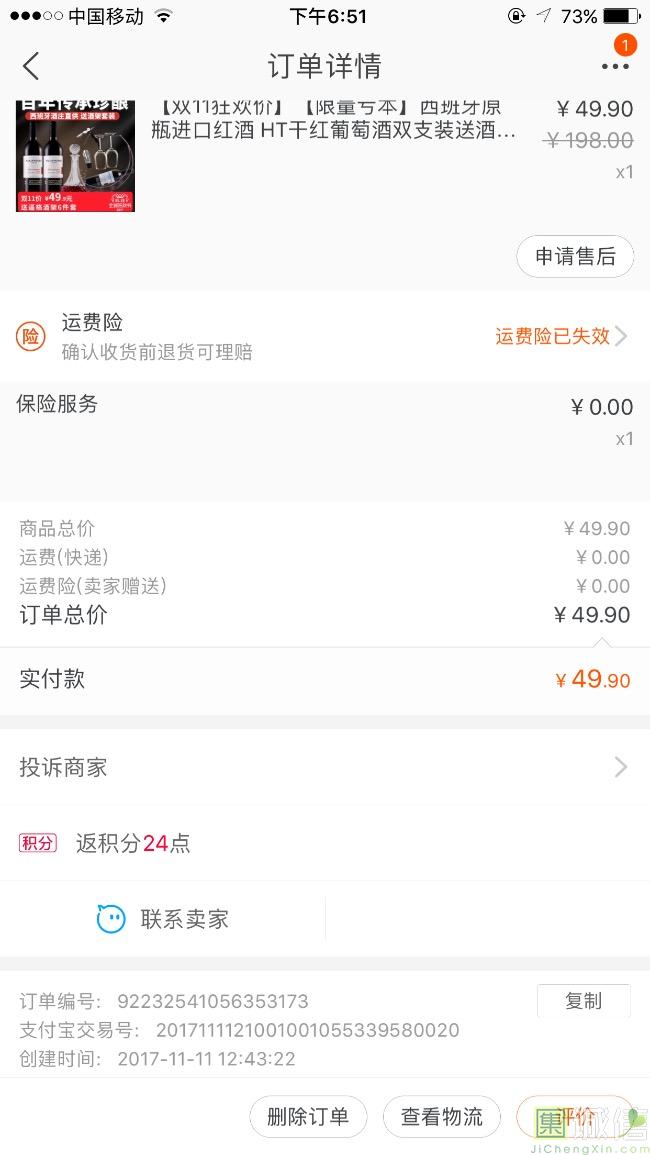Tap 查看物流 view logistics button

[x=442, y=1117]
